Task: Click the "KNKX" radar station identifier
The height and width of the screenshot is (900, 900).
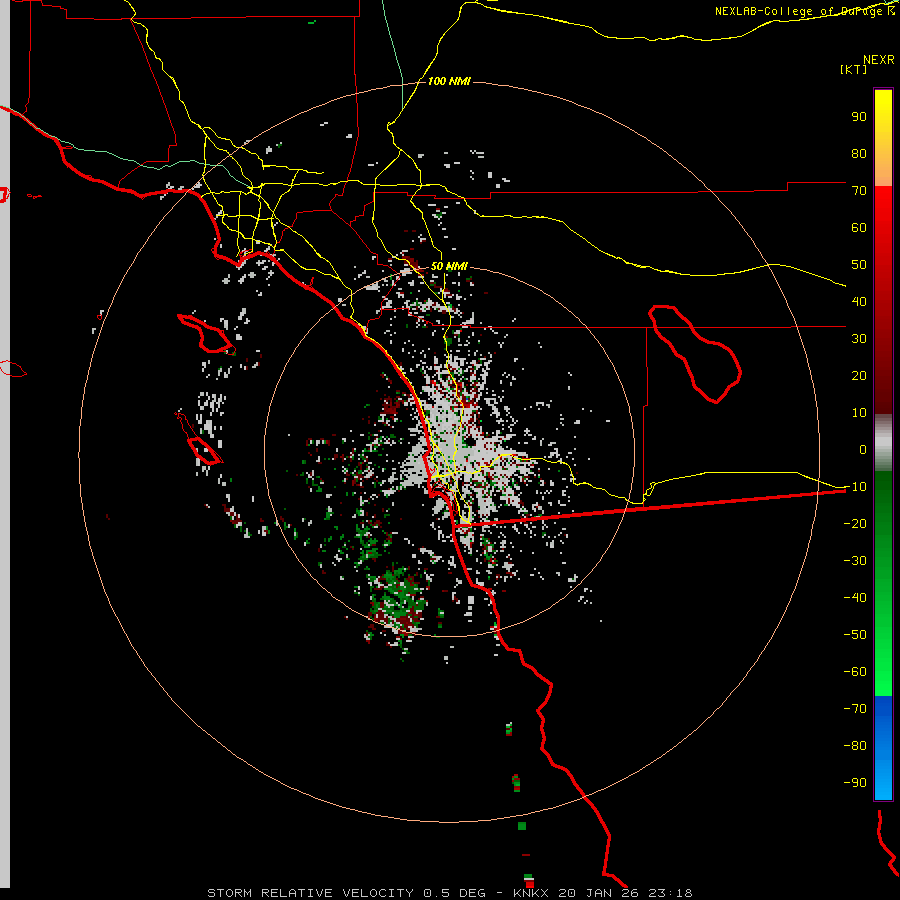Action: (530, 893)
